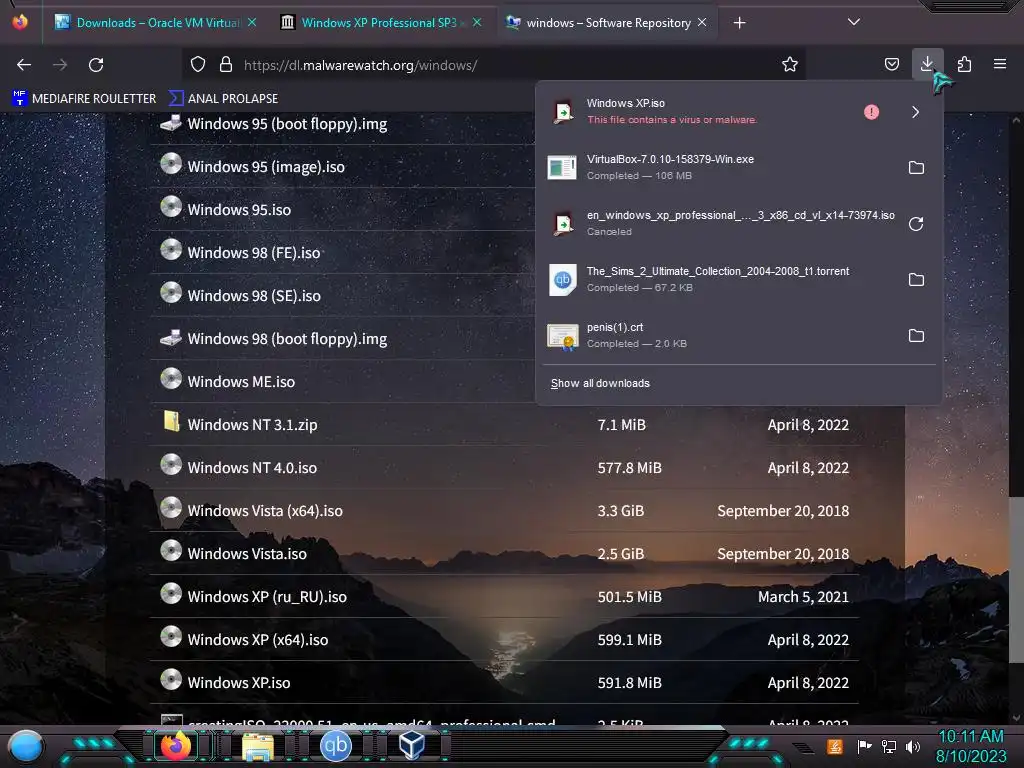Go back to the previous page
The height and width of the screenshot is (768, 1024).
click(24, 65)
